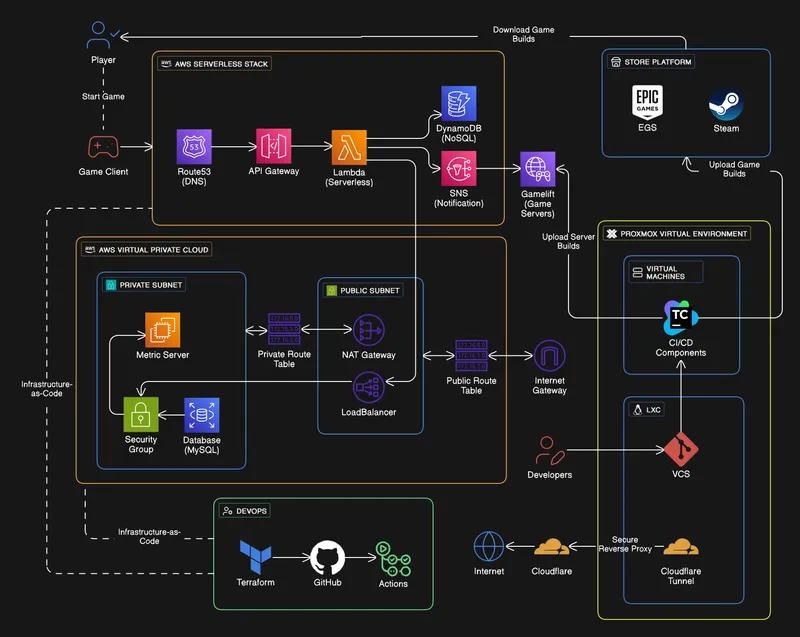Click the AWS Serverless Stack group label
Viewport: 800px width, 637px height.
click(x=214, y=64)
